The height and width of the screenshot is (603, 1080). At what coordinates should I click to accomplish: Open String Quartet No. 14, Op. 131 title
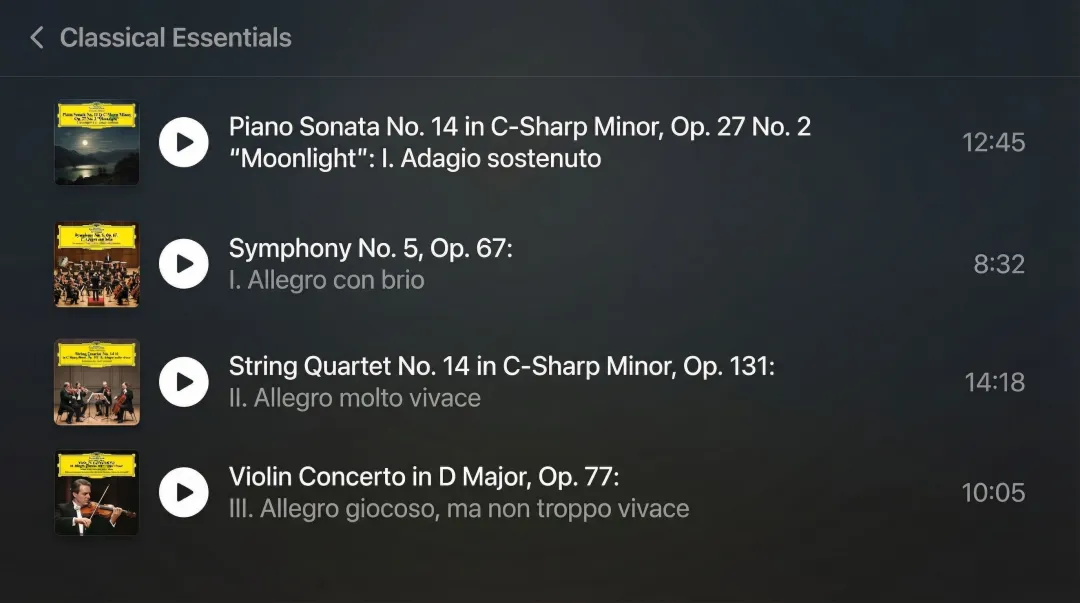tap(501, 366)
